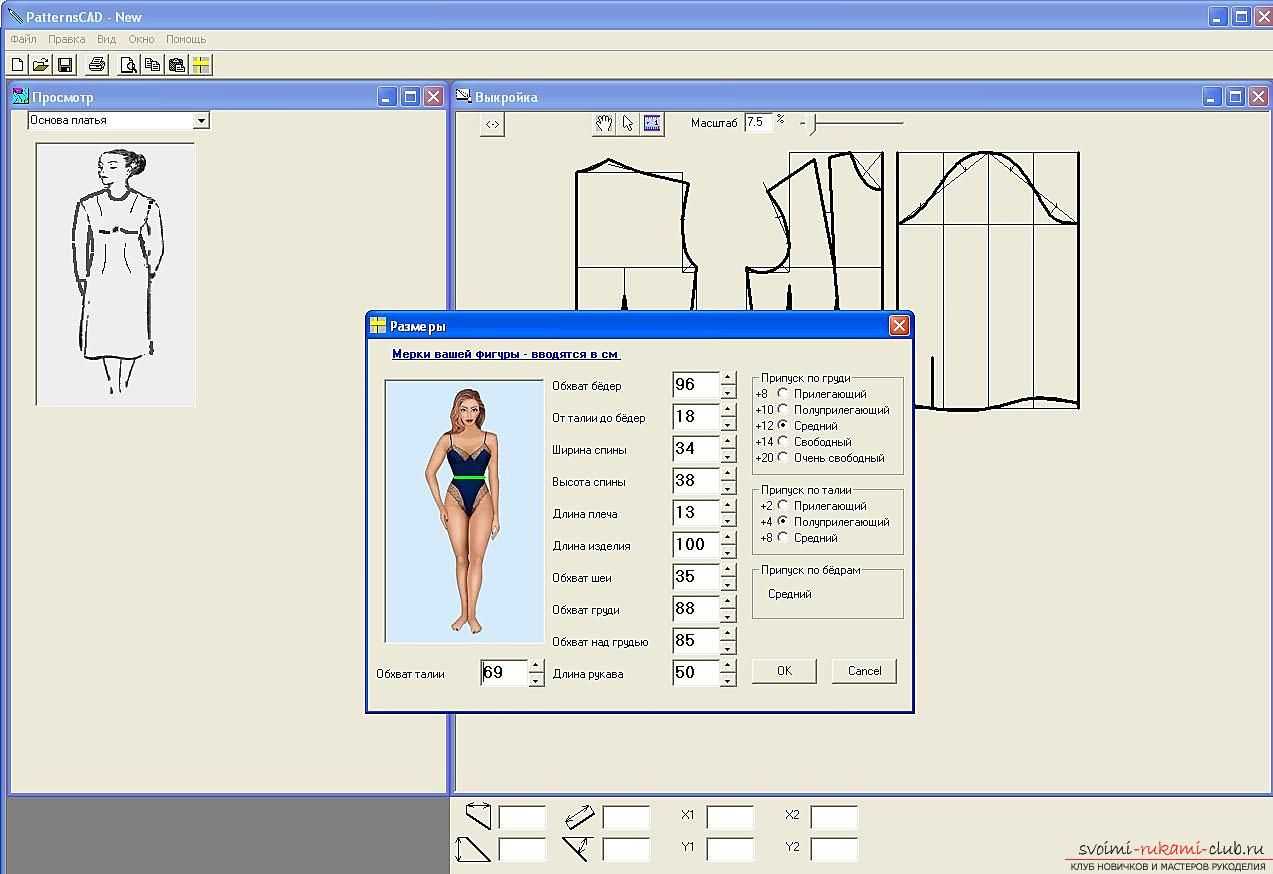Image resolution: width=1273 pixels, height=874 pixels.
Task: Select +4 Полуприлегающий waist allowance
Action: coord(783,522)
